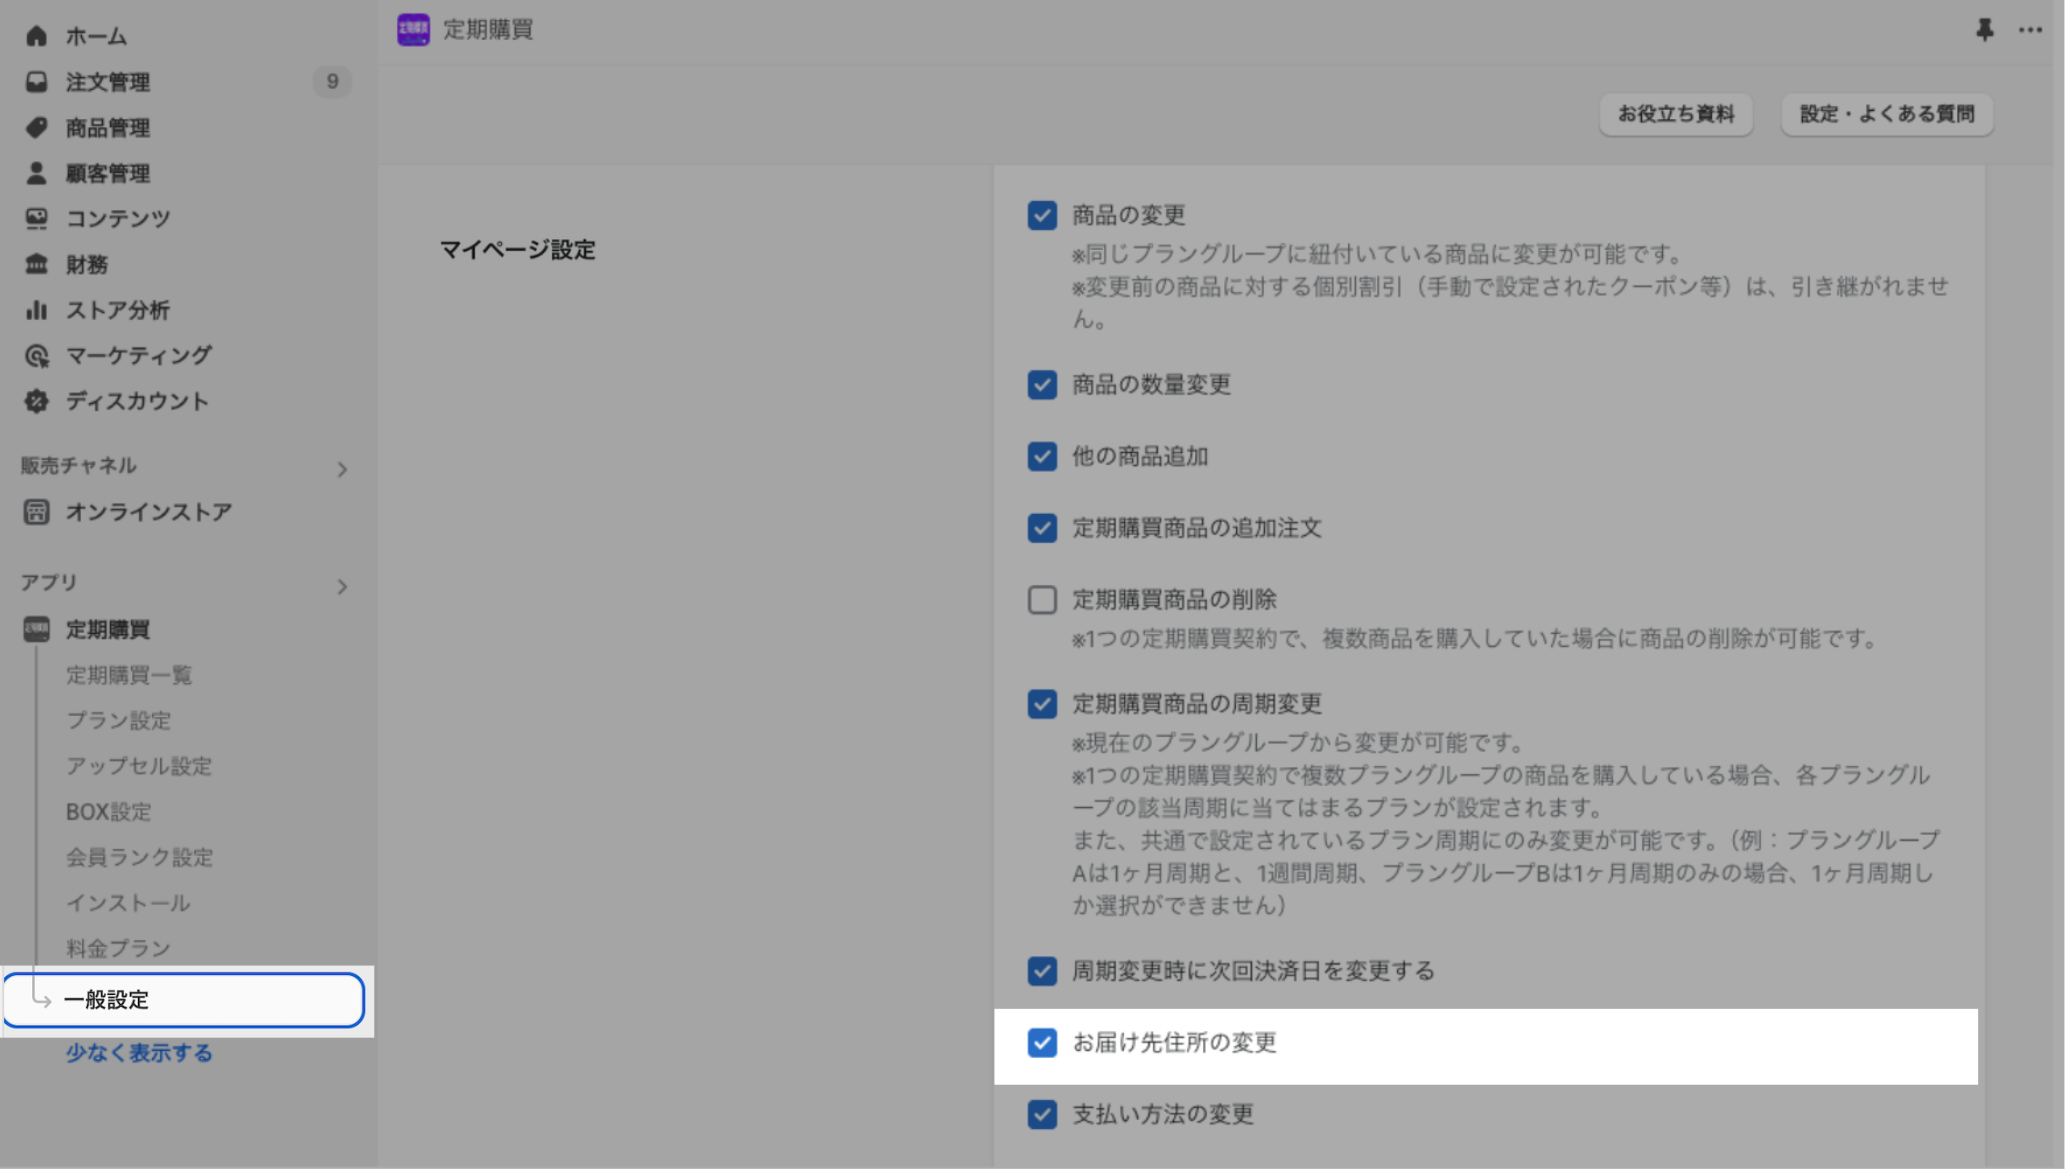Click the お役立ち資料 button

click(x=1675, y=114)
